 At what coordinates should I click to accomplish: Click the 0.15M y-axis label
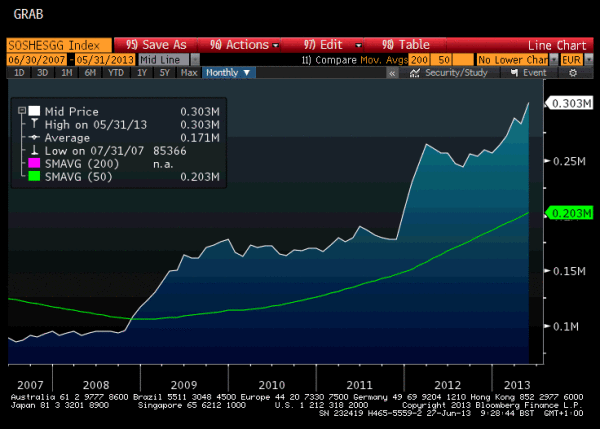569,271
